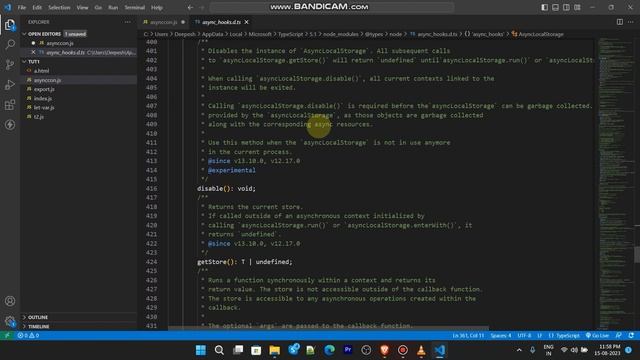Click LF end-of-line setting
Viewport: 640px width, 360px height.
540,335
